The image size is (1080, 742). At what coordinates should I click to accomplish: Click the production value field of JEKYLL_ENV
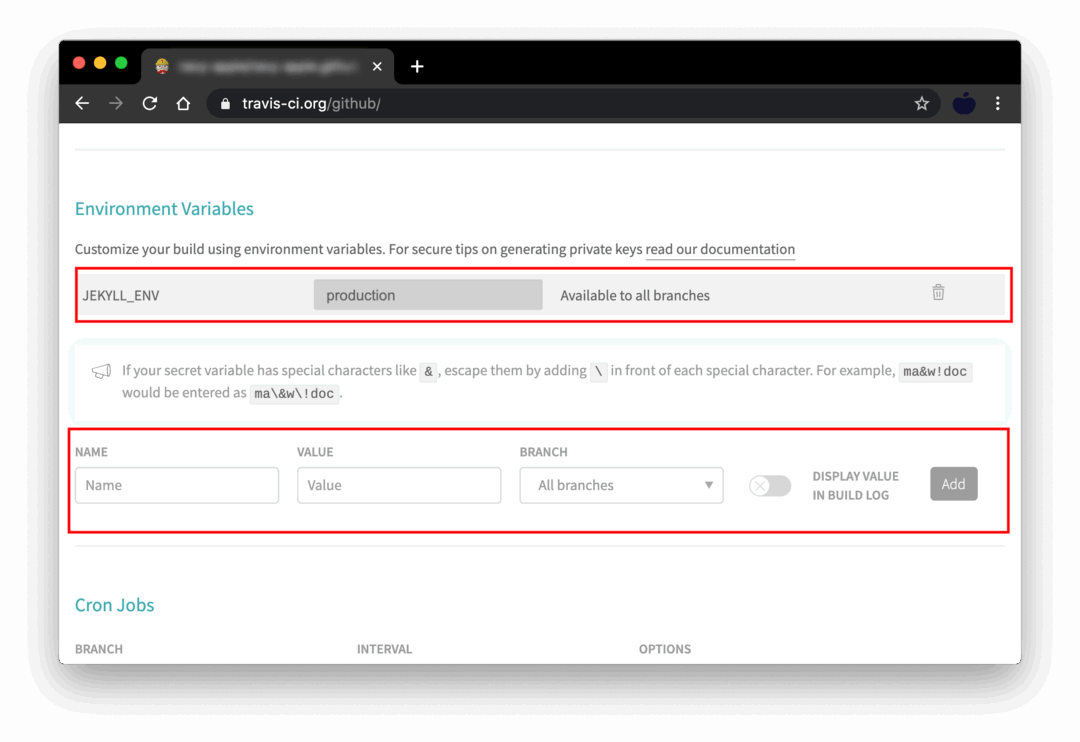click(428, 295)
